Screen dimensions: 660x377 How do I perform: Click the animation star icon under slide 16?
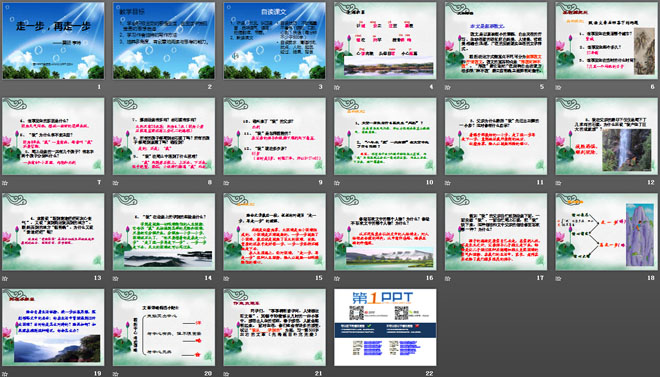click(x=337, y=279)
